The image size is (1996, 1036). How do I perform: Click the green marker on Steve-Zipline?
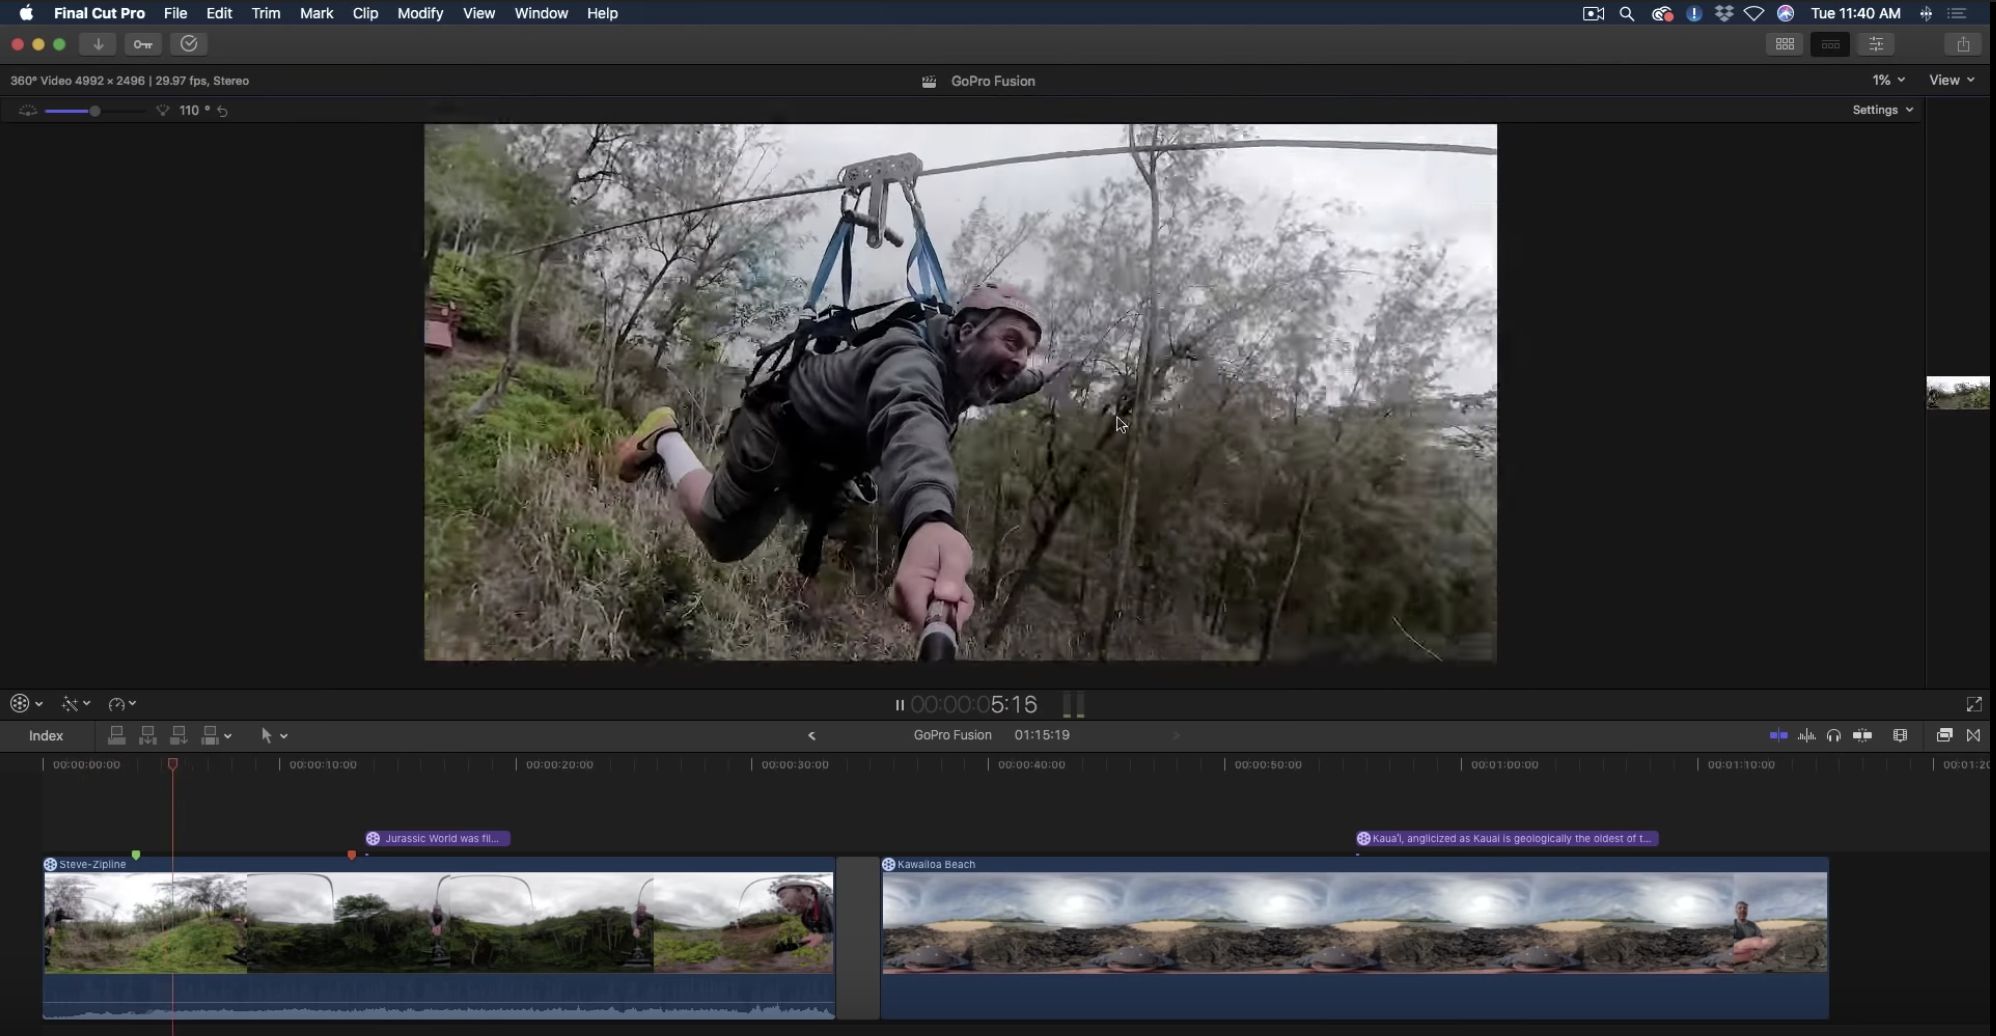pyautogui.click(x=136, y=855)
